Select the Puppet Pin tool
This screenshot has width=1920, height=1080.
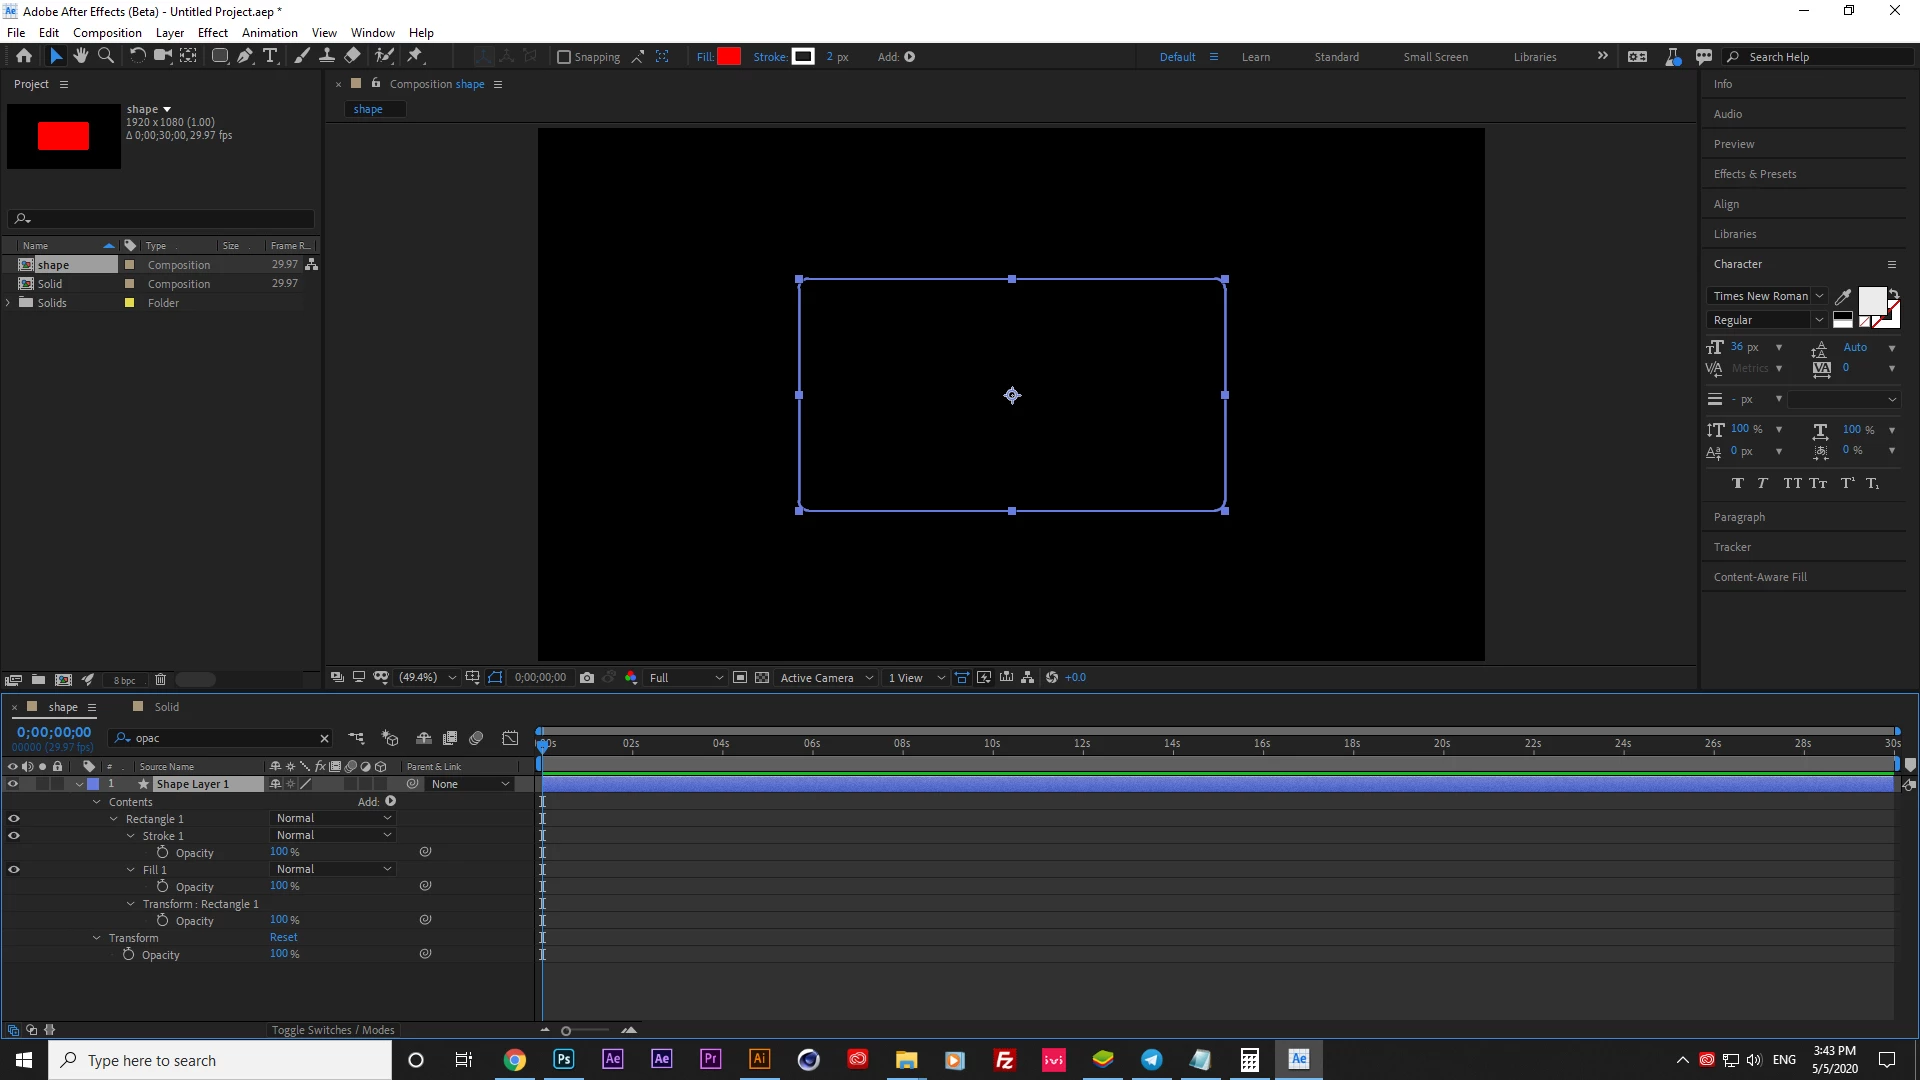[416, 56]
